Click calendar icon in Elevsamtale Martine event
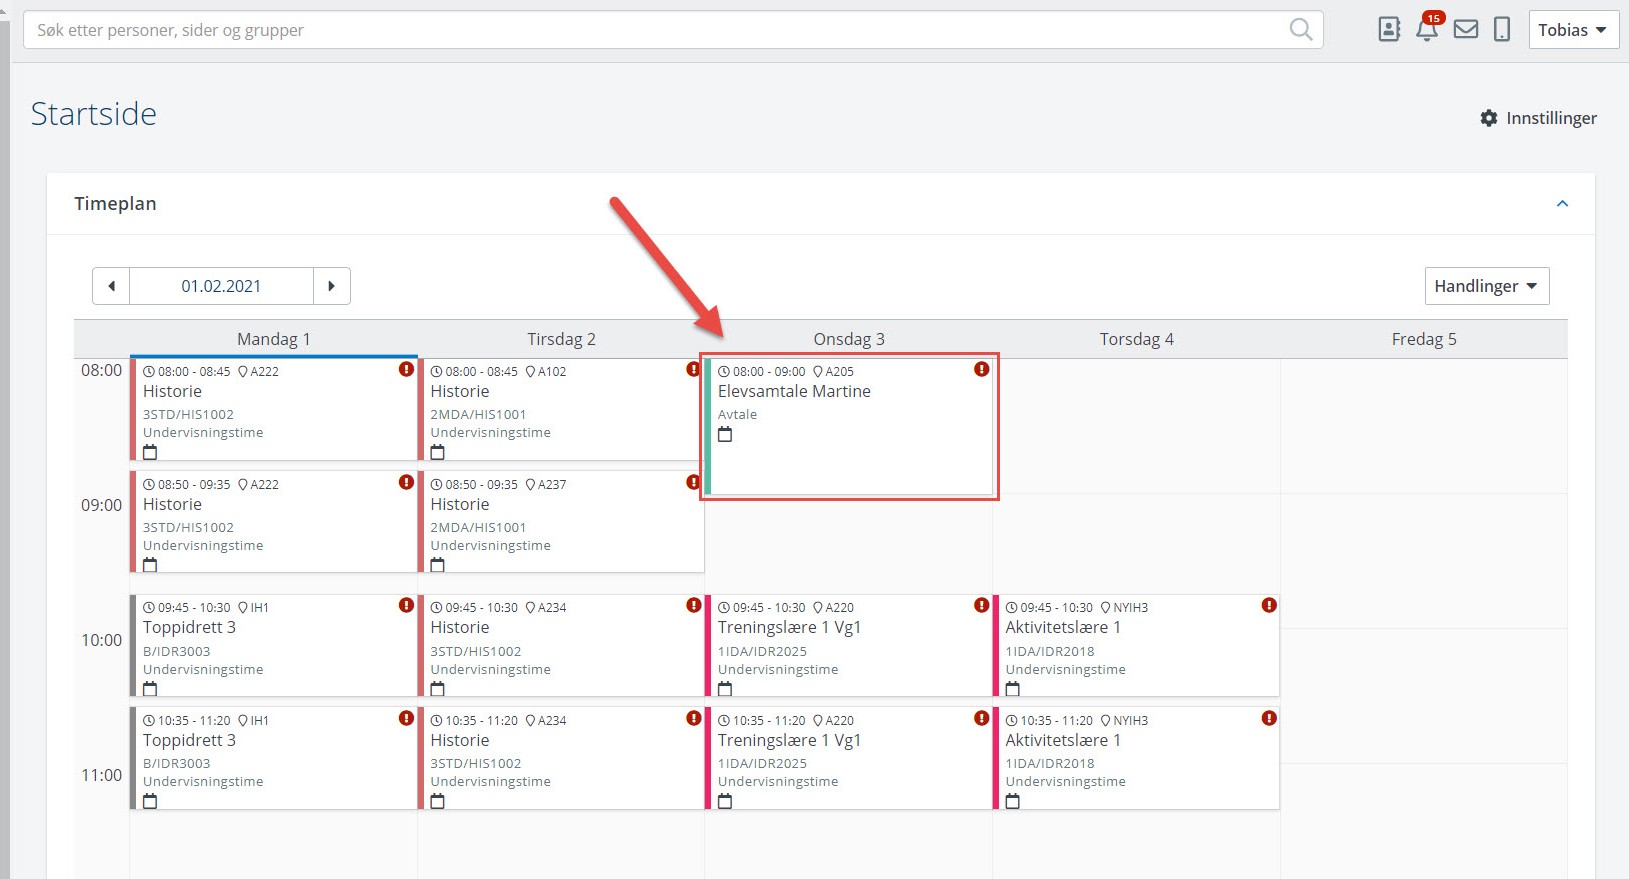Image resolution: width=1629 pixels, height=879 pixels. coord(725,435)
